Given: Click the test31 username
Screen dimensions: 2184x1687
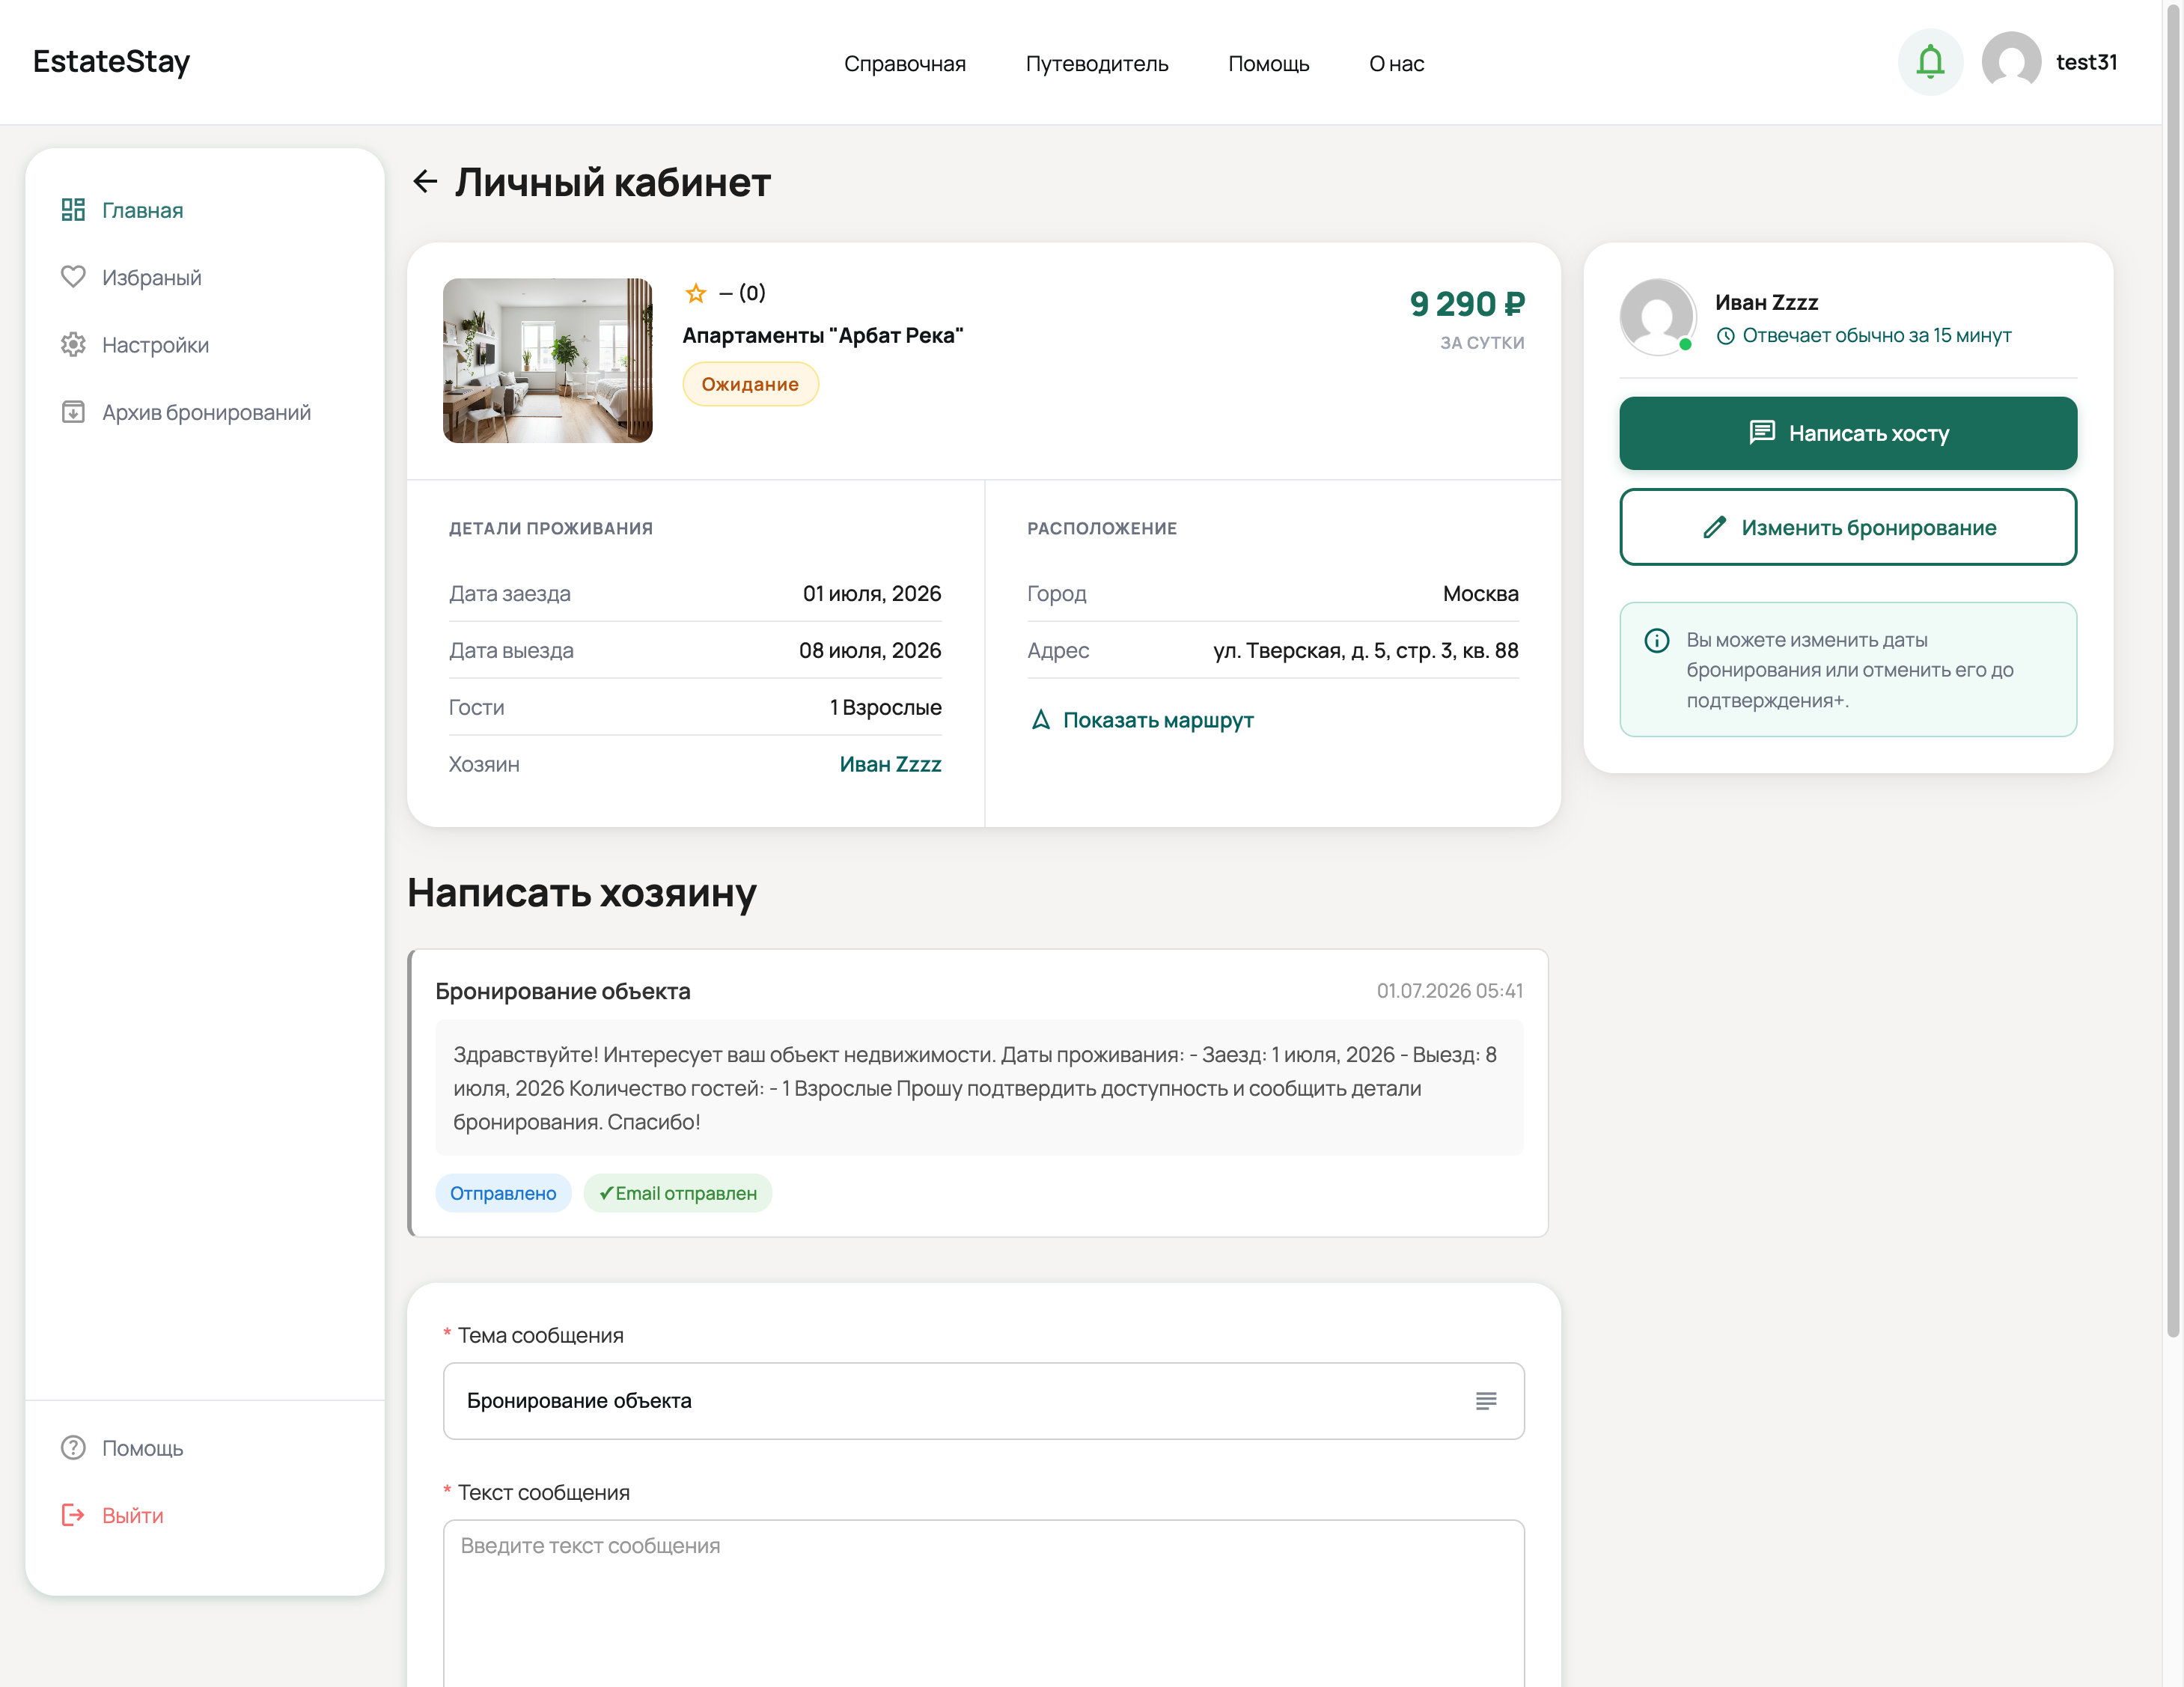Looking at the screenshot, I should (x=2086, y=62).
